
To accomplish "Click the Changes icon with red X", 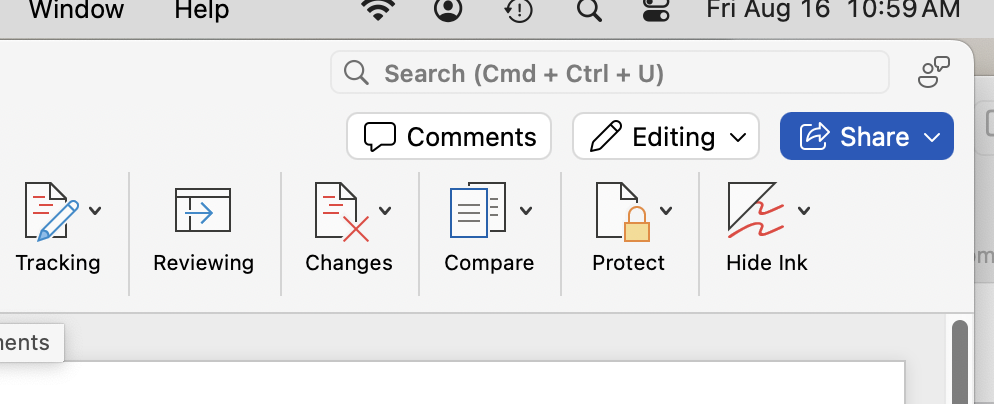I will click(342, 211).
